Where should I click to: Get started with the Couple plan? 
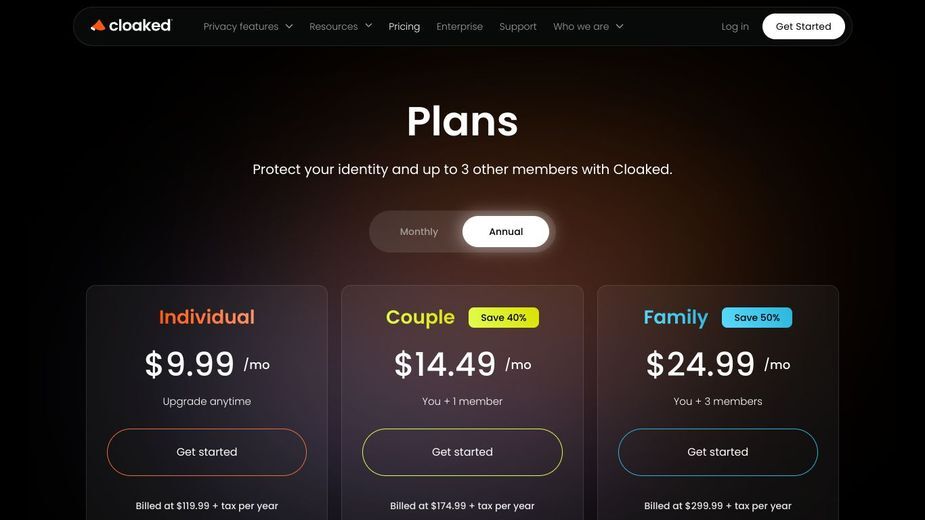click(x=462, y=452)
